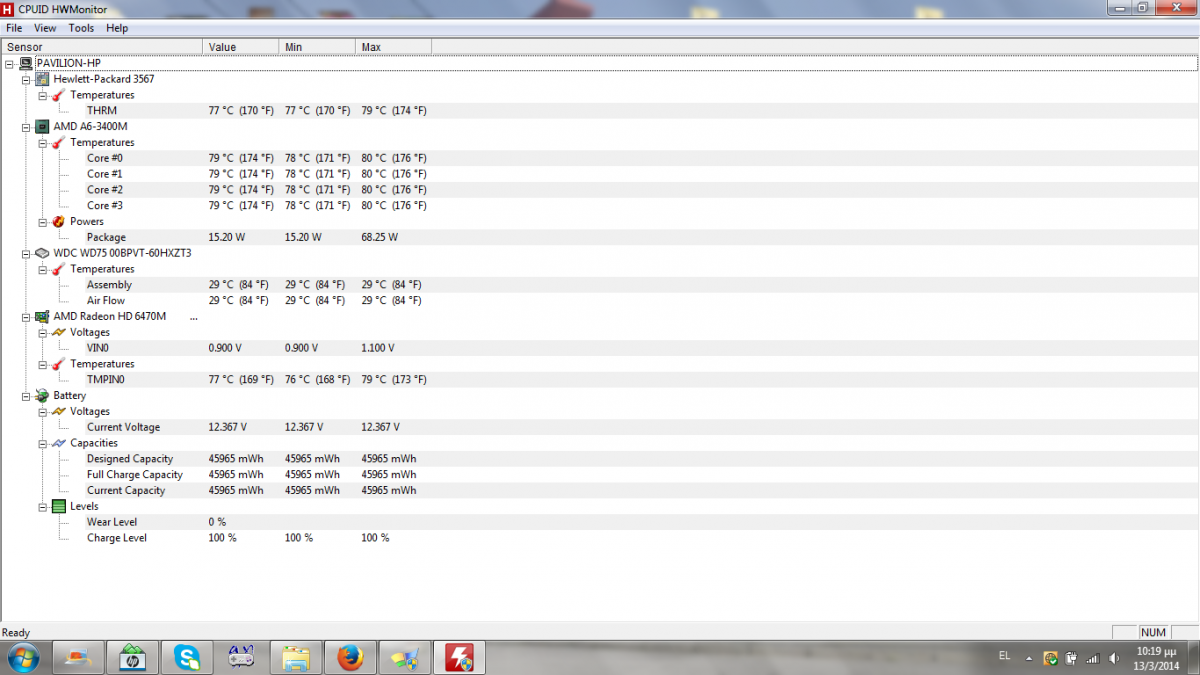This screenshot has height=675, width=1200.
Task: Click the Battery node icon
Action: pos(43,396)
